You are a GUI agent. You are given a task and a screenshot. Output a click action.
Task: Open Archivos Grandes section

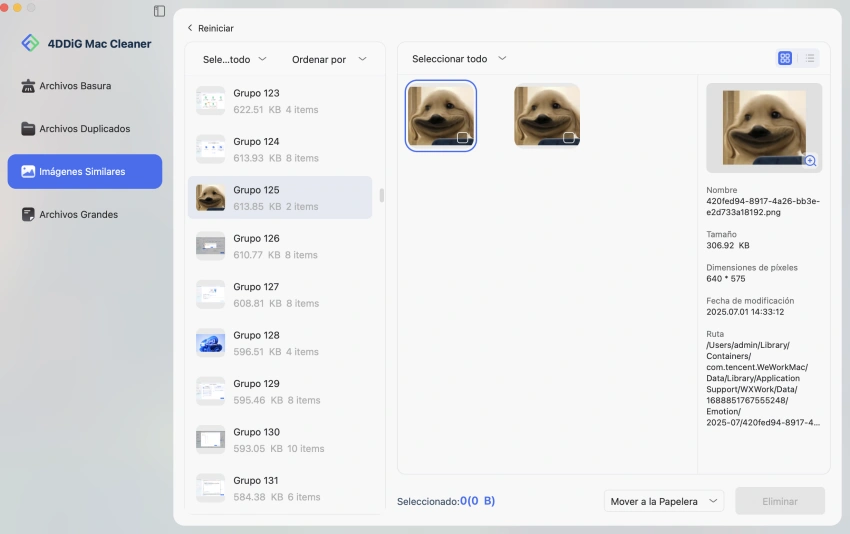85,214
